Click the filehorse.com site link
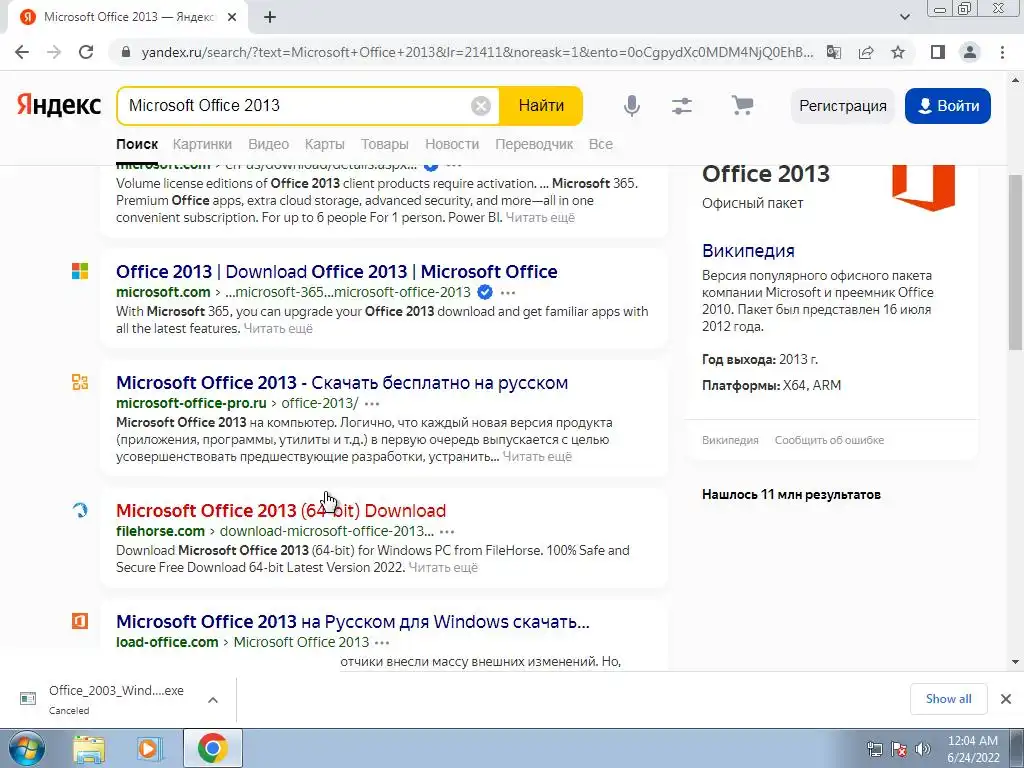Screen dimensions: 1024x768 tap(161, 531)
